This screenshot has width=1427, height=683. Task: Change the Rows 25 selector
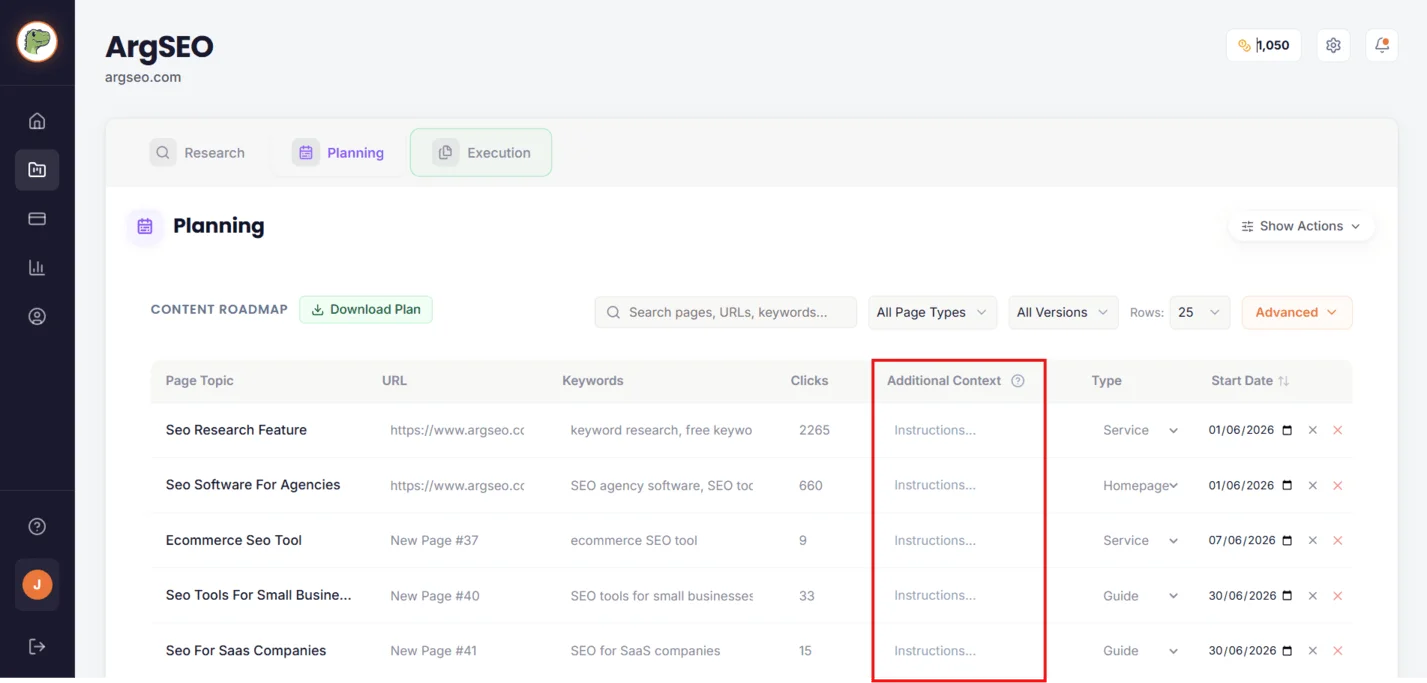[1200, 312]
